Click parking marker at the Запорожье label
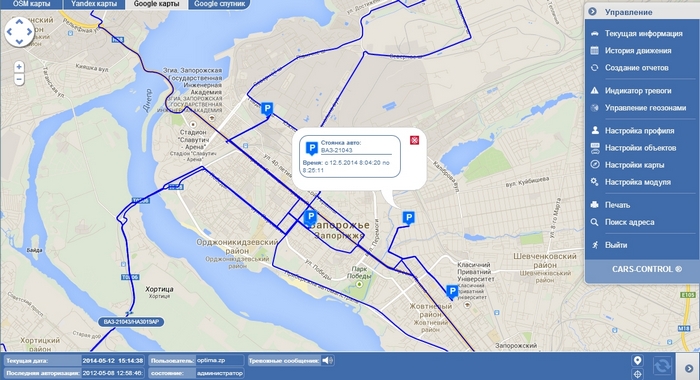 310,218
